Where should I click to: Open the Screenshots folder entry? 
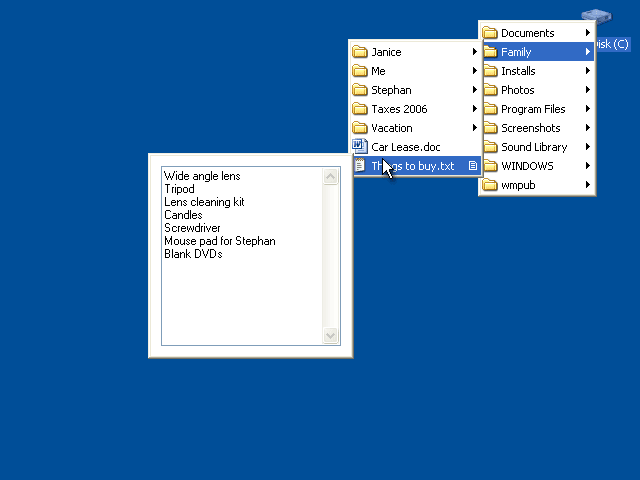tap(530, 128)
